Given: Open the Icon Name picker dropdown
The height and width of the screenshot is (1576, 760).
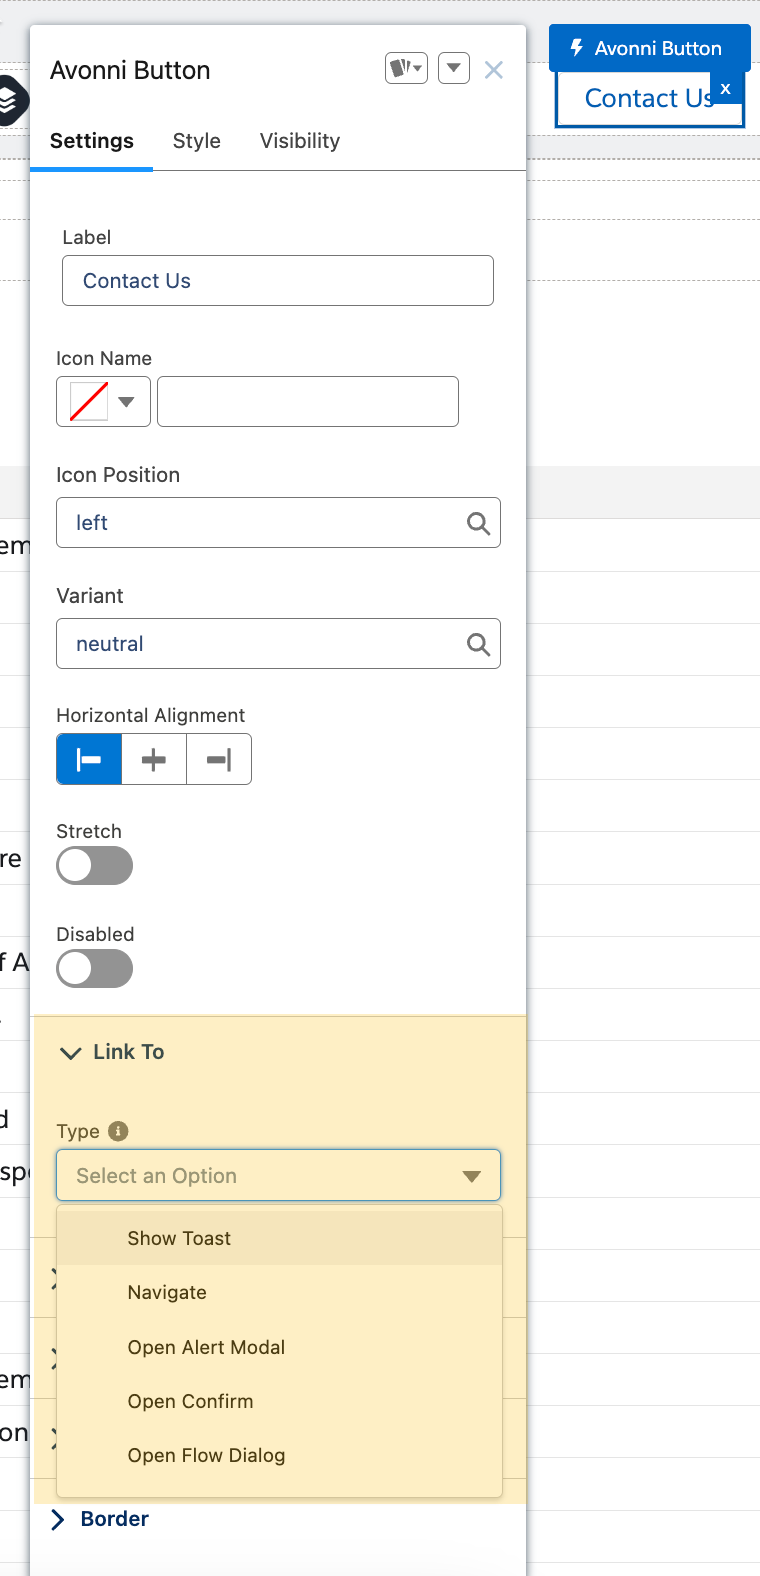Looking at the screenshot, I should tap(103, 402).
